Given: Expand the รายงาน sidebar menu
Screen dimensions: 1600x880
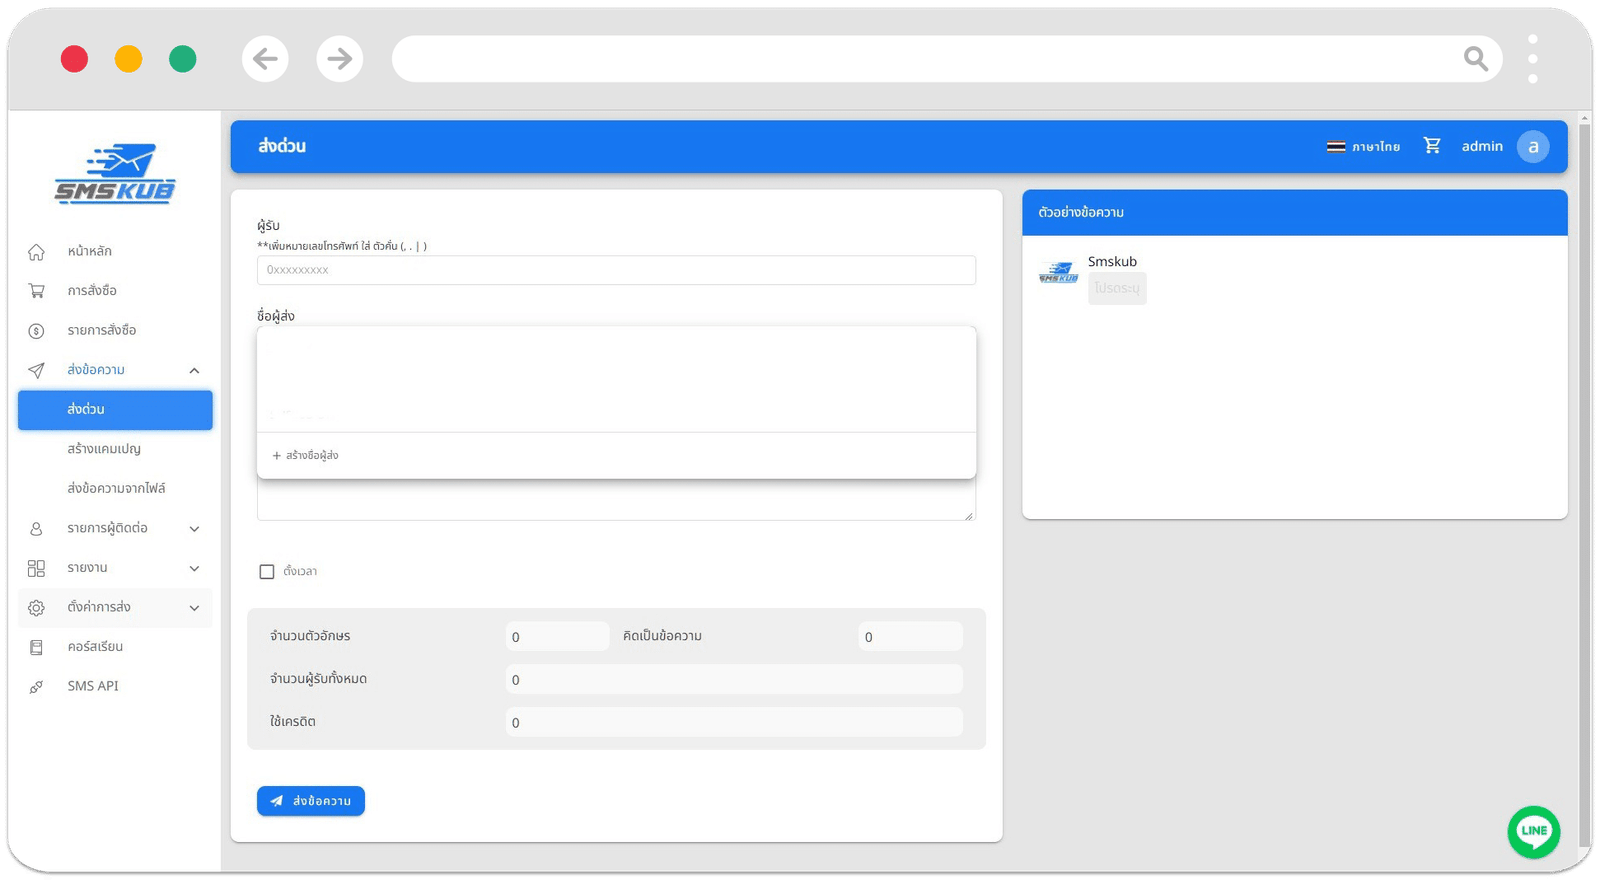Looking at the screenshot, I should click(x=194, y=568).
